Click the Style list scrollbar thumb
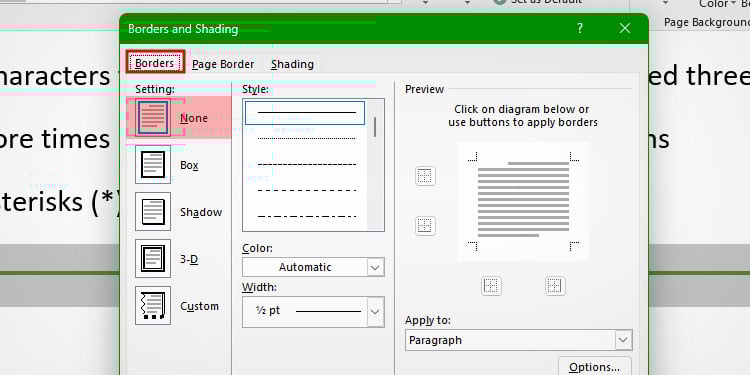Screen dimensions: 750x375 [375, 127]
